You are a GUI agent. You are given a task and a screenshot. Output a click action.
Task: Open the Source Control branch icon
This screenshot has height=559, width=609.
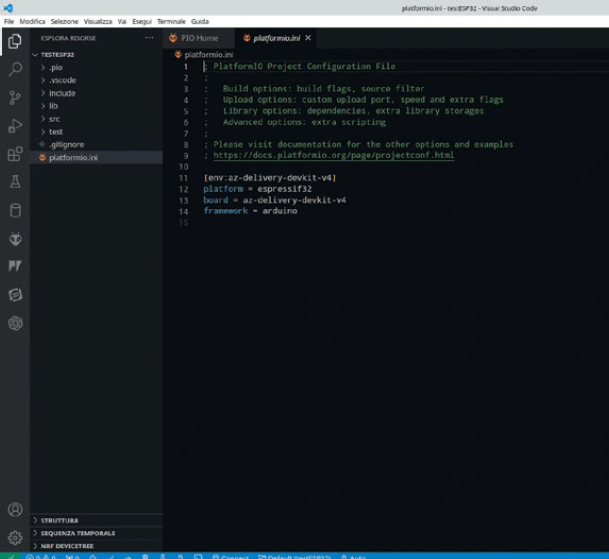[15, 98]
